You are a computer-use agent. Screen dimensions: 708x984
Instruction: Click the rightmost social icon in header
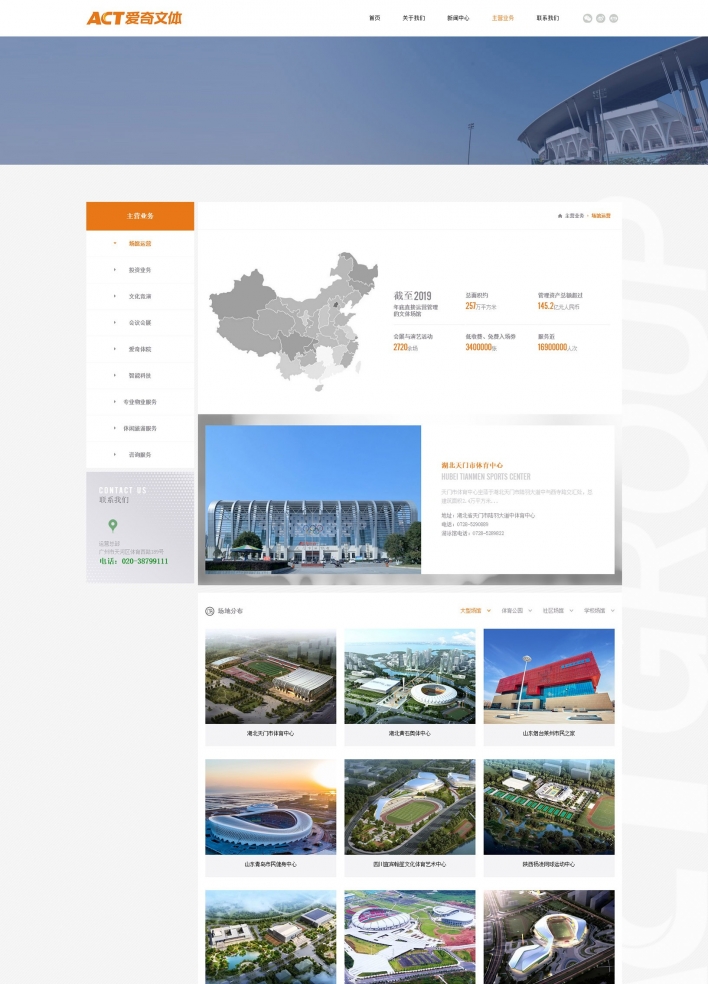click(614, 18)
